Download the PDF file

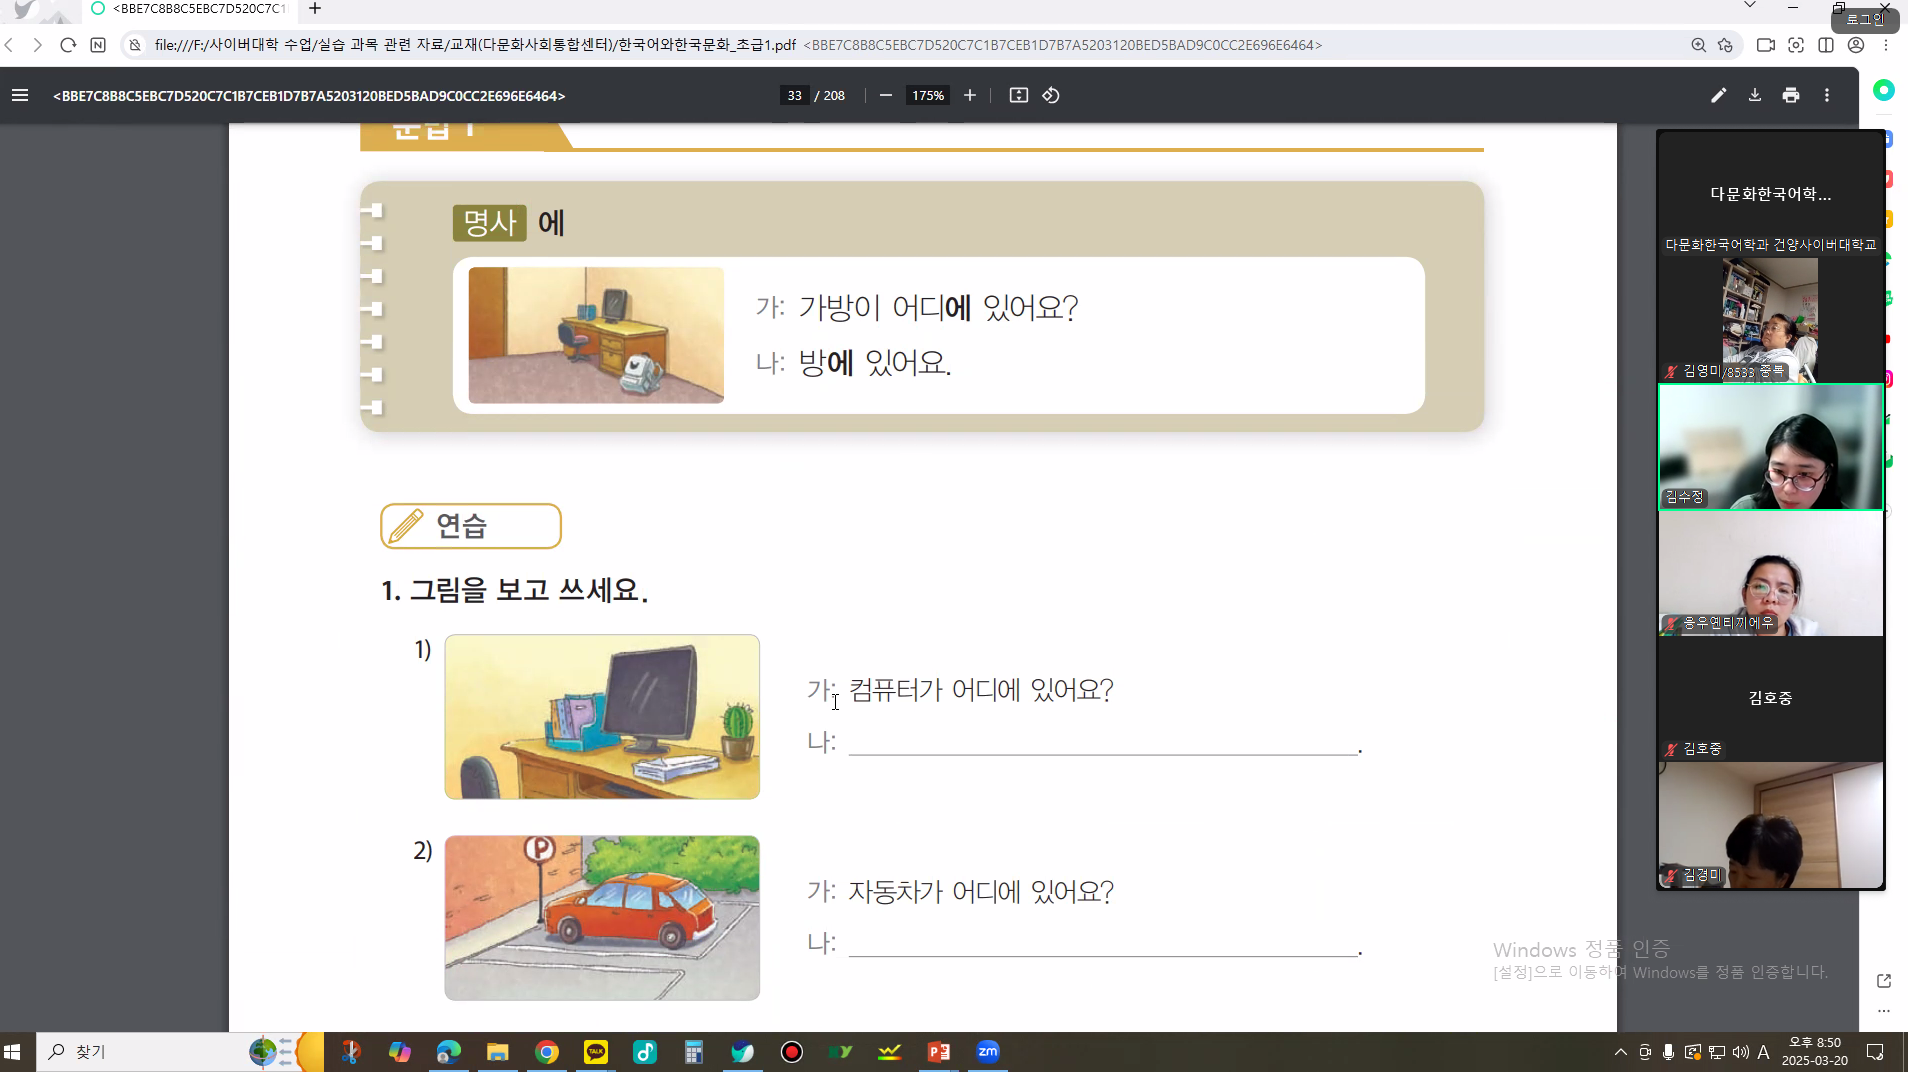(x=1754, y=96)
